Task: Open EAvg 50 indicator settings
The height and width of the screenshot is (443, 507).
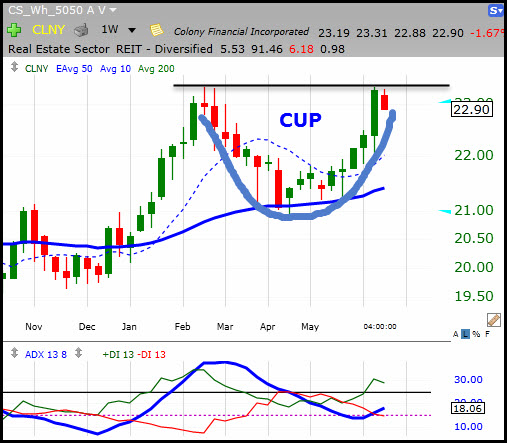Action: tap(74, 69)
